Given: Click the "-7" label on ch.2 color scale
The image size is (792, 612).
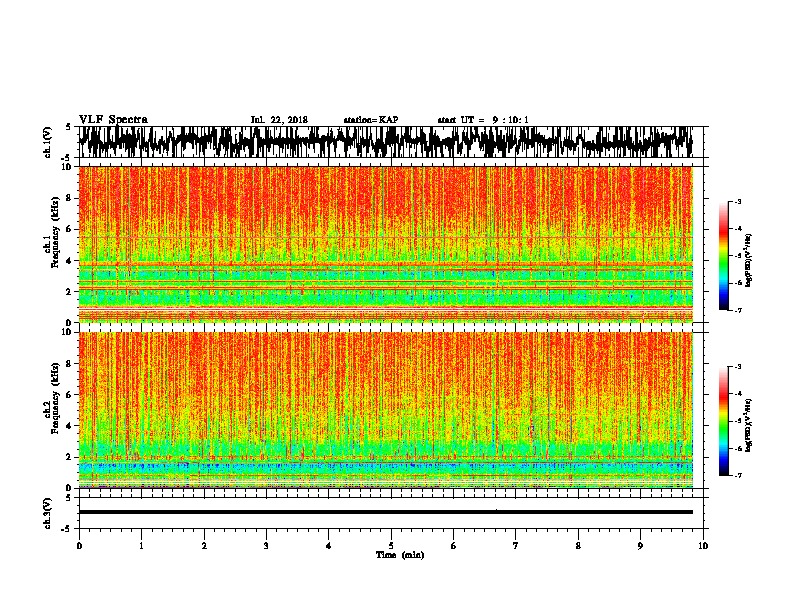Looking at the screenshot, I should pos(737,475).
